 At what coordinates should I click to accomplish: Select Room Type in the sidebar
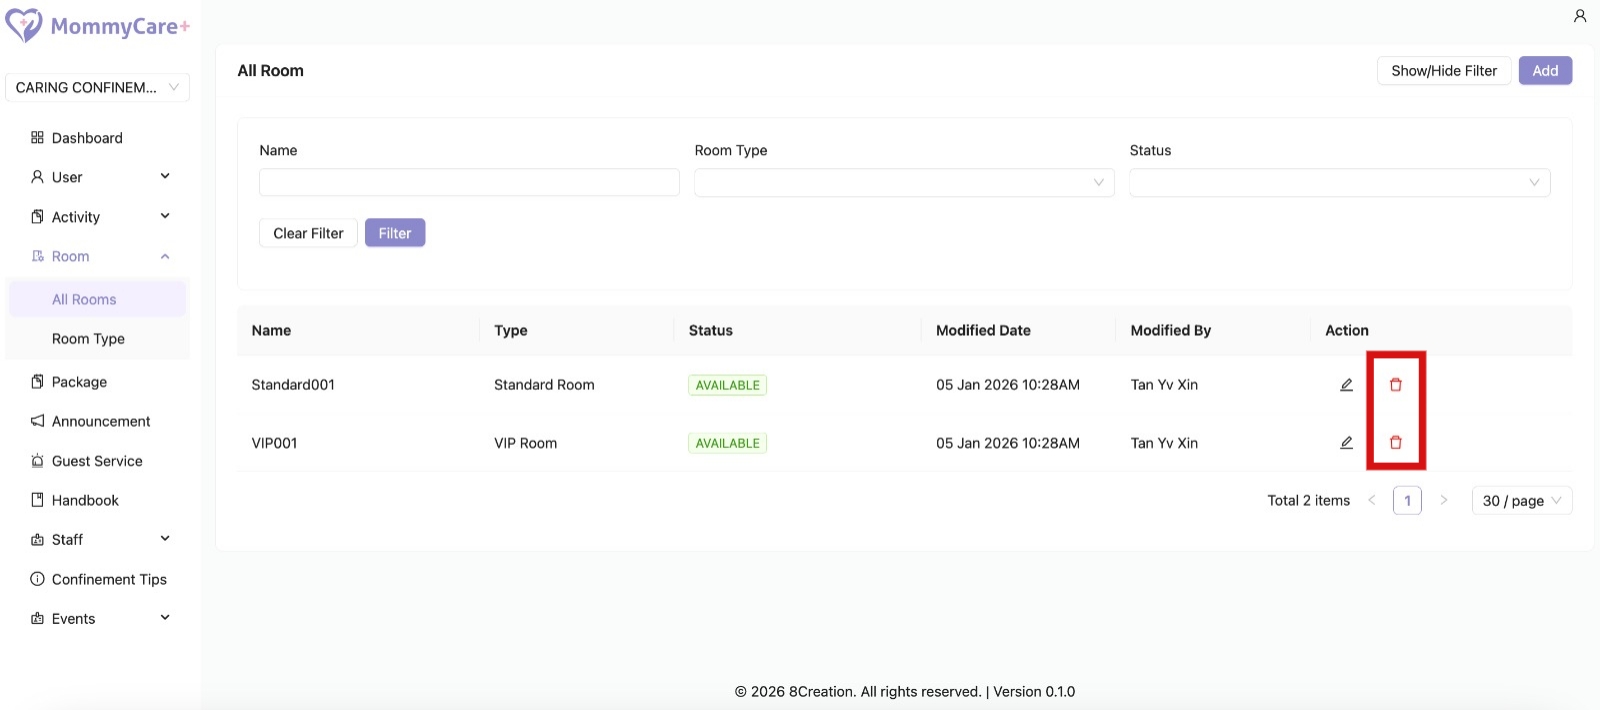88,339
